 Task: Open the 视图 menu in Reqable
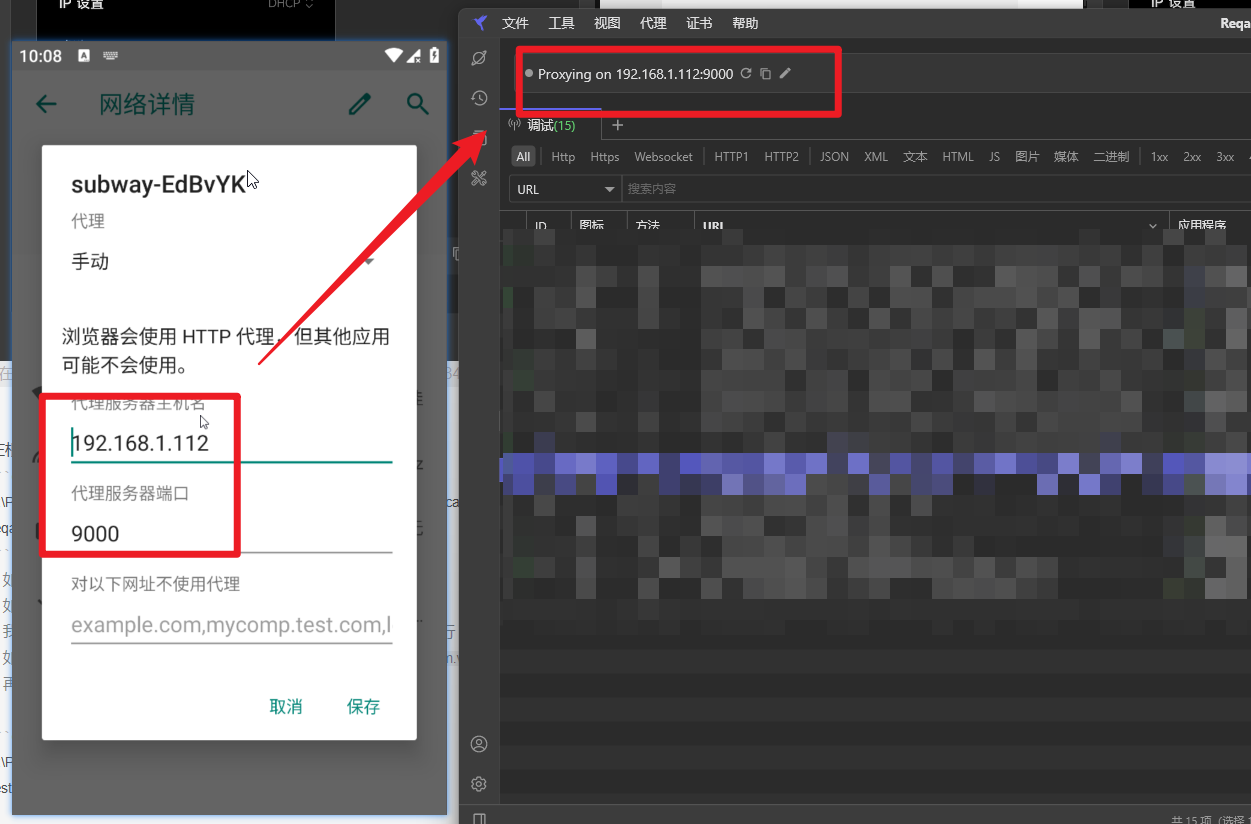[x=607, y=23]
